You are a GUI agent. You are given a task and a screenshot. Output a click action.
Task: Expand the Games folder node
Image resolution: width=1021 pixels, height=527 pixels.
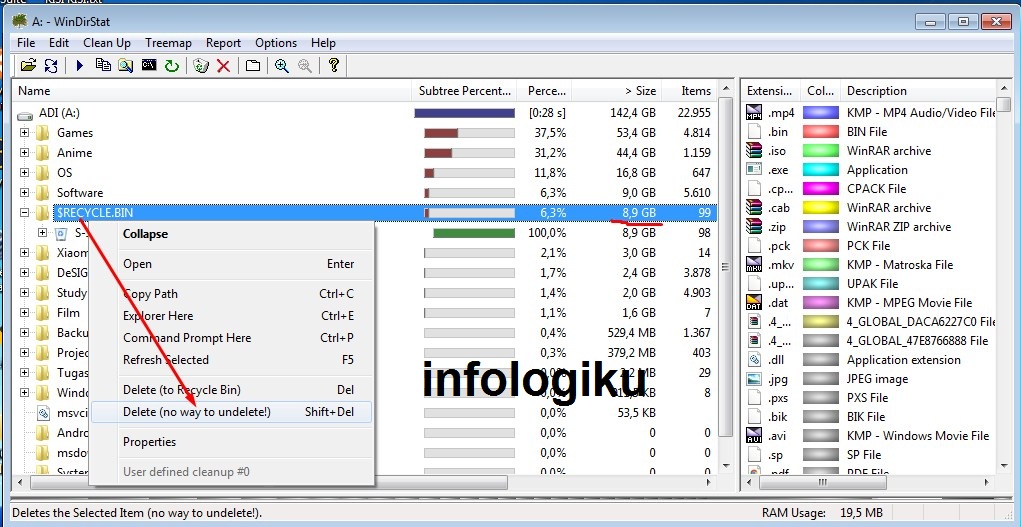pyautogui.click(x=24, y=133)
